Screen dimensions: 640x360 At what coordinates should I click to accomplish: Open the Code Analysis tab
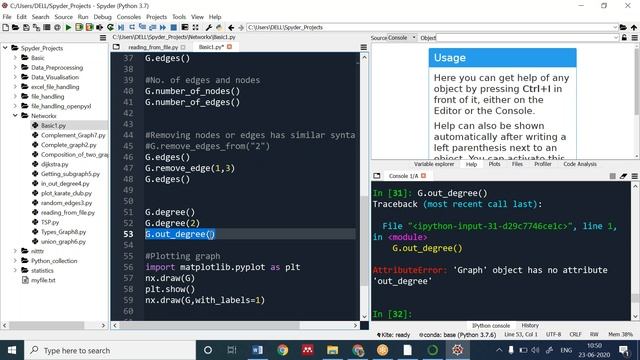point(580,164)
